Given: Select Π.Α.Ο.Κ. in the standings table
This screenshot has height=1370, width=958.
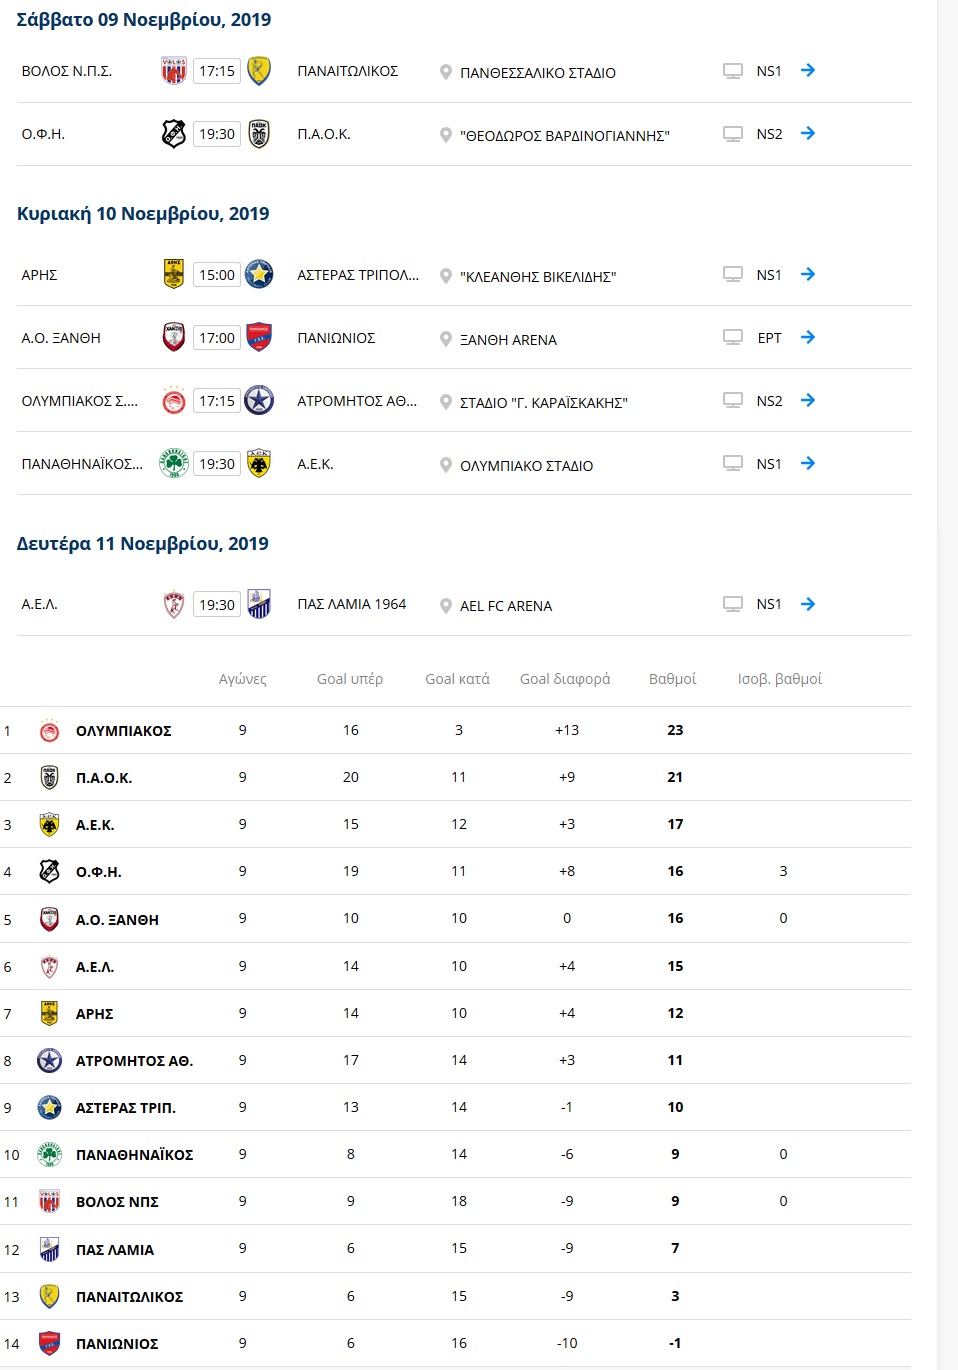Looking at the screenshot, I should 104,778.
